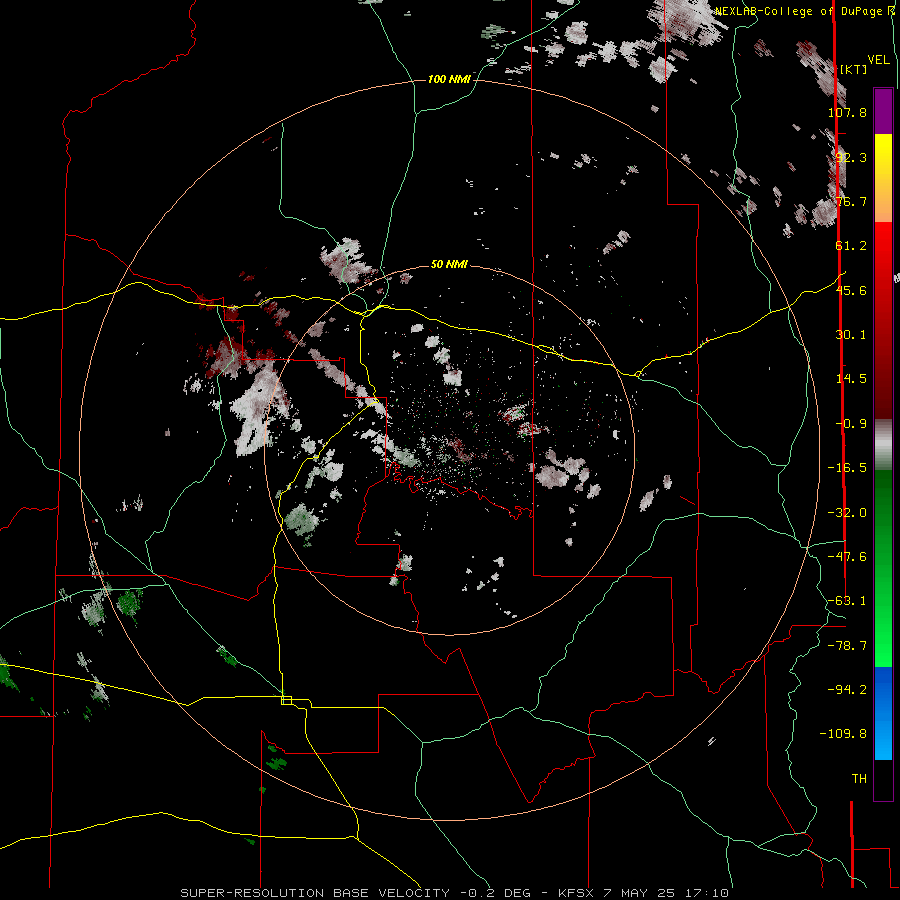Viewport: 900px width, 900px height.
Task: Pick the gray near-zero segment of the velocity scale
Action: (883, 444)
